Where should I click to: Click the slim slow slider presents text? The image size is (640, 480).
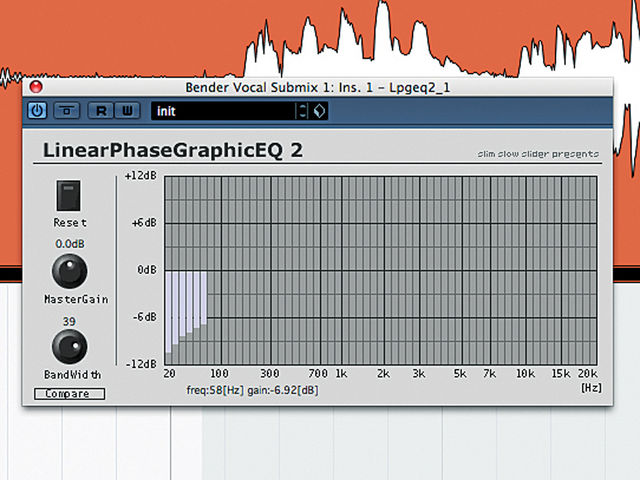(x=538, y=154)
